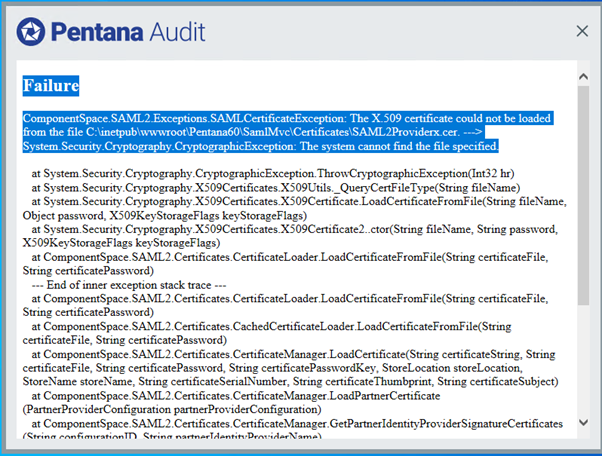Click the X509Utils._QueryCertFileType stack line

click(276, 188)
